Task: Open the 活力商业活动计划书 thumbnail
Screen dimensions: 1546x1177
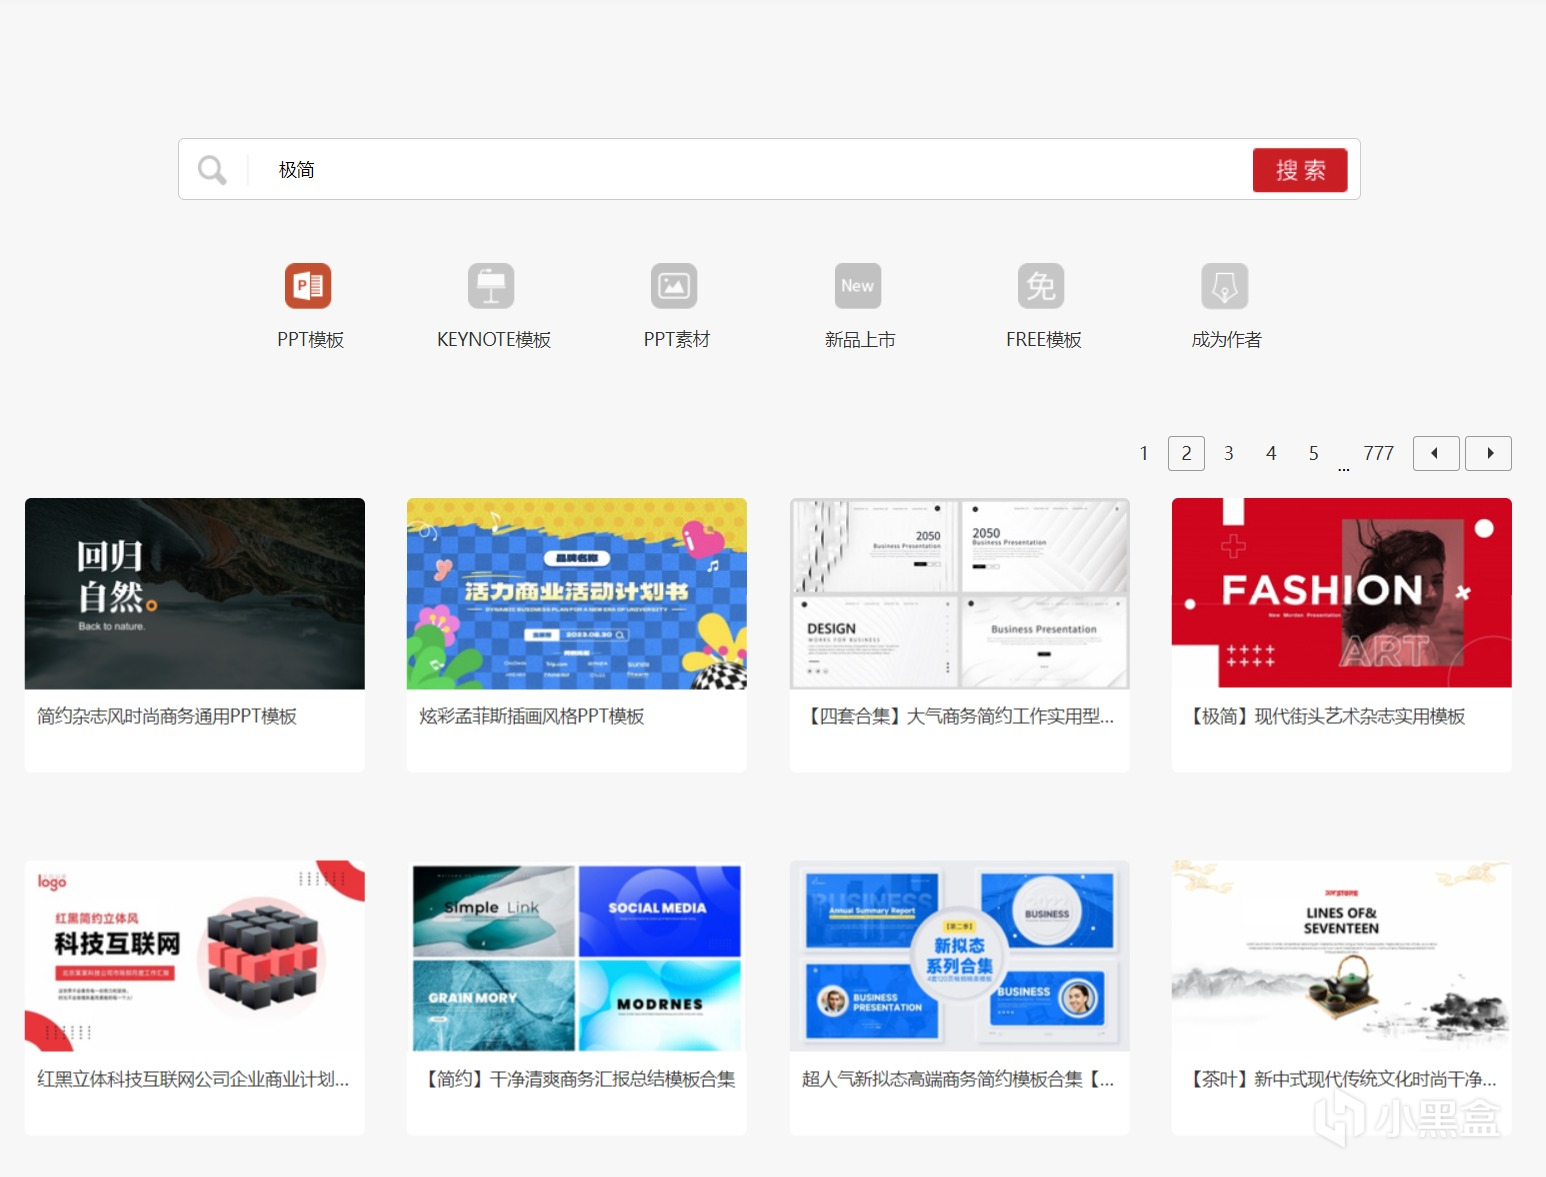Action: (x=577, y=593)
